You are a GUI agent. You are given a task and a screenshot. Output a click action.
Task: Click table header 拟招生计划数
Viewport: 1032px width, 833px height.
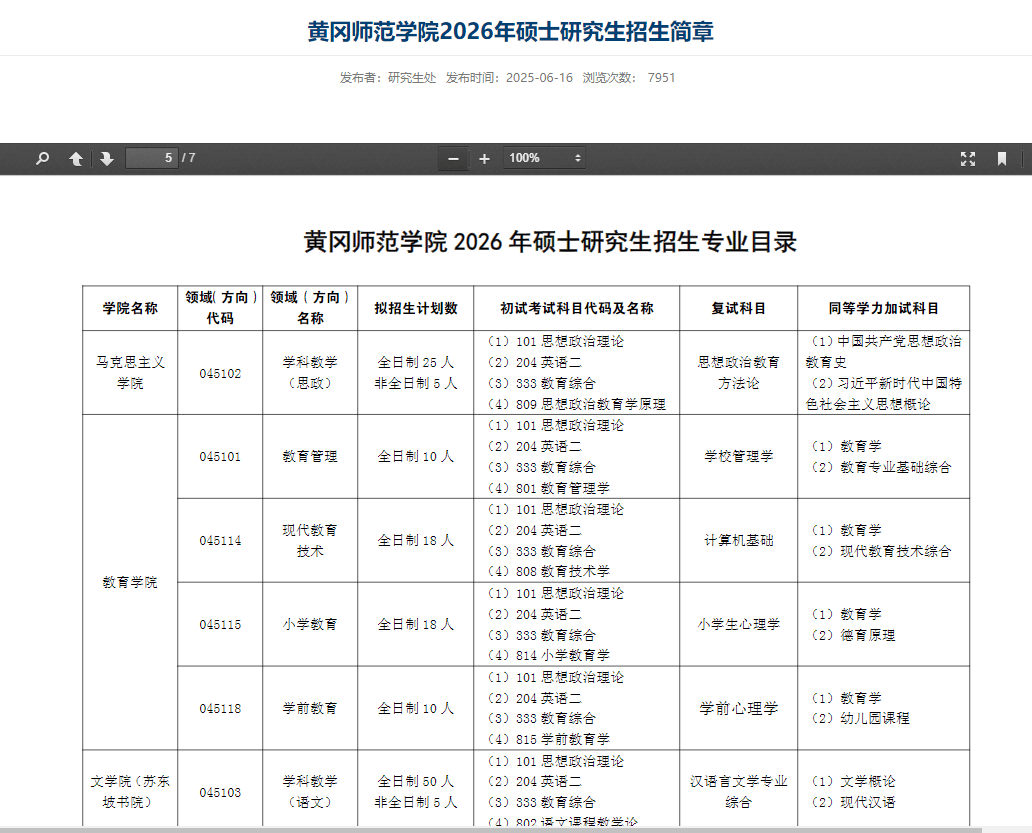[x=415, y=308]
